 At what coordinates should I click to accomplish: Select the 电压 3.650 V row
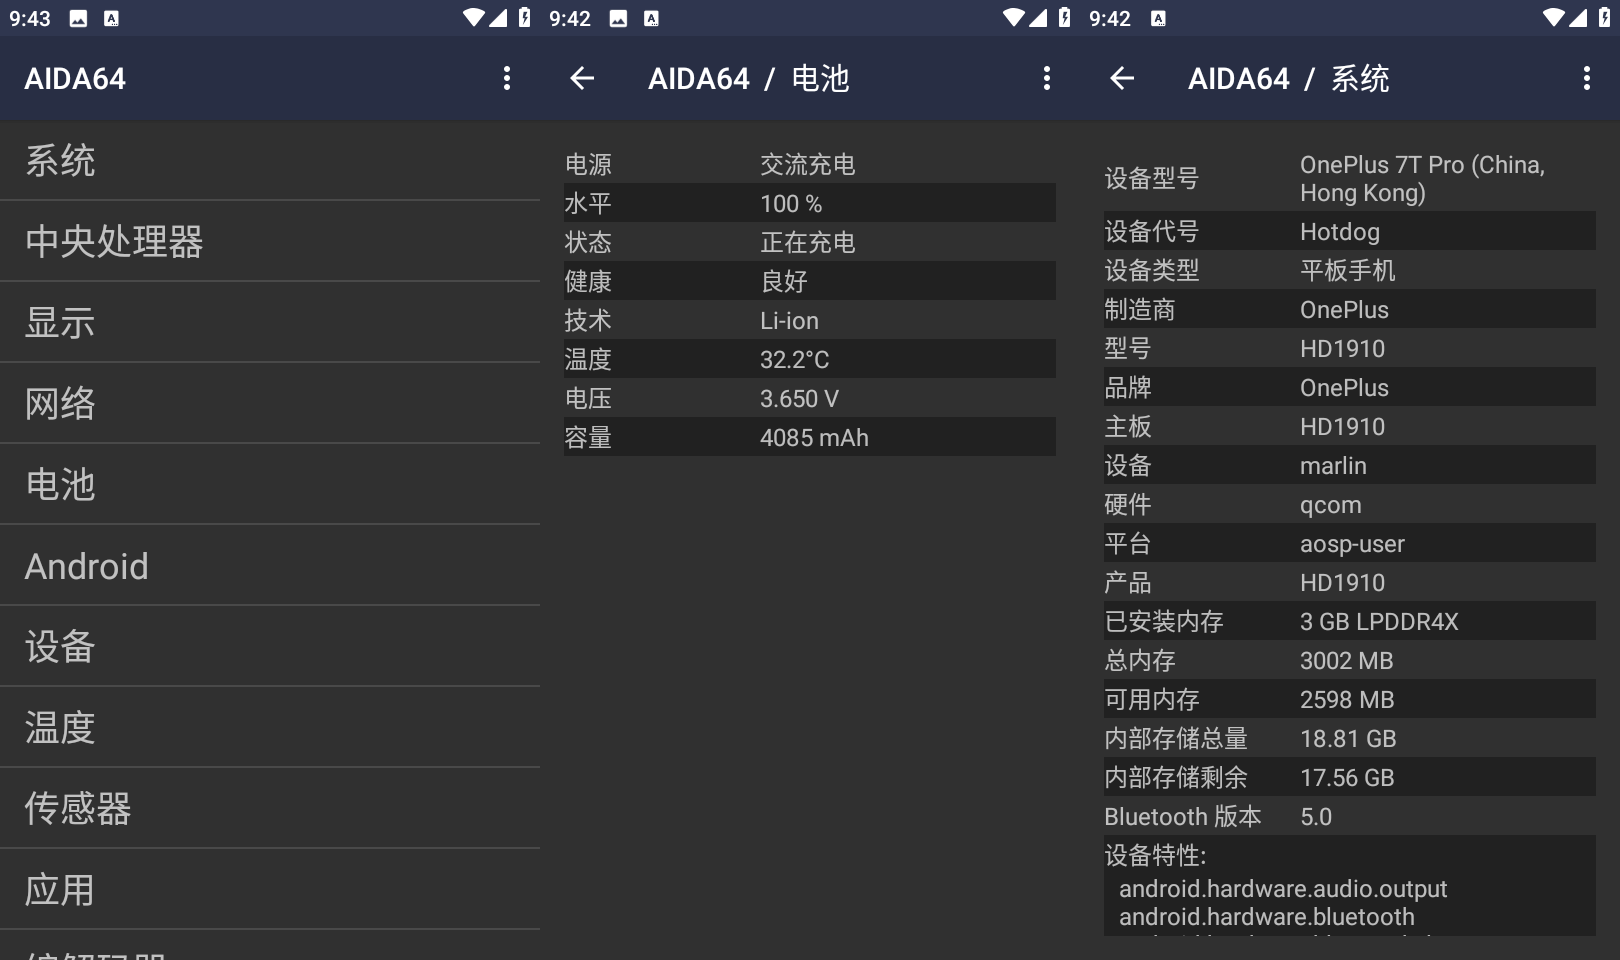[810, 398]
